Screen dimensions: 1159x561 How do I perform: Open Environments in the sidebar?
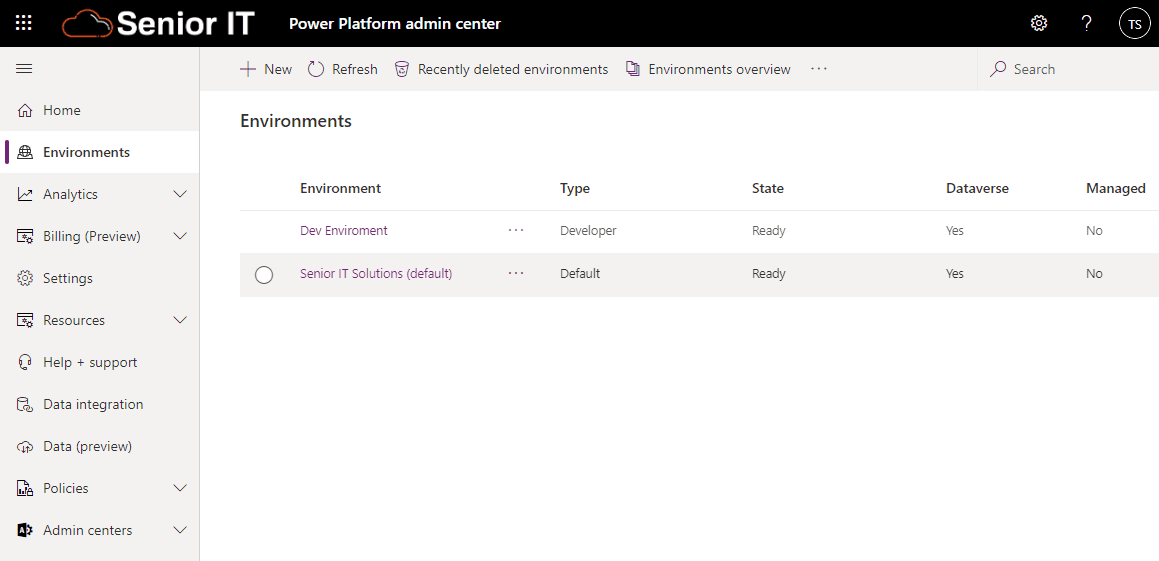pyautogui.click(x=100, y=152)
